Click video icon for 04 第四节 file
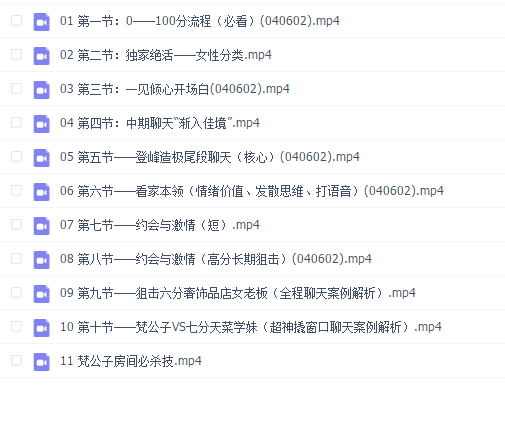 tap(42, 124)
